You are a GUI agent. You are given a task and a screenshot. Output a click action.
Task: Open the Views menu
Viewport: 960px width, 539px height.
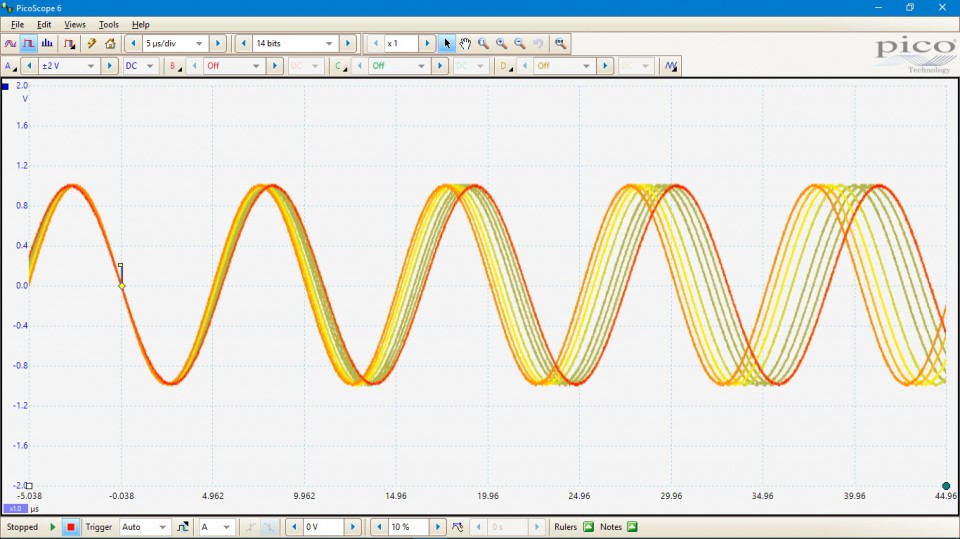point(75,24)
